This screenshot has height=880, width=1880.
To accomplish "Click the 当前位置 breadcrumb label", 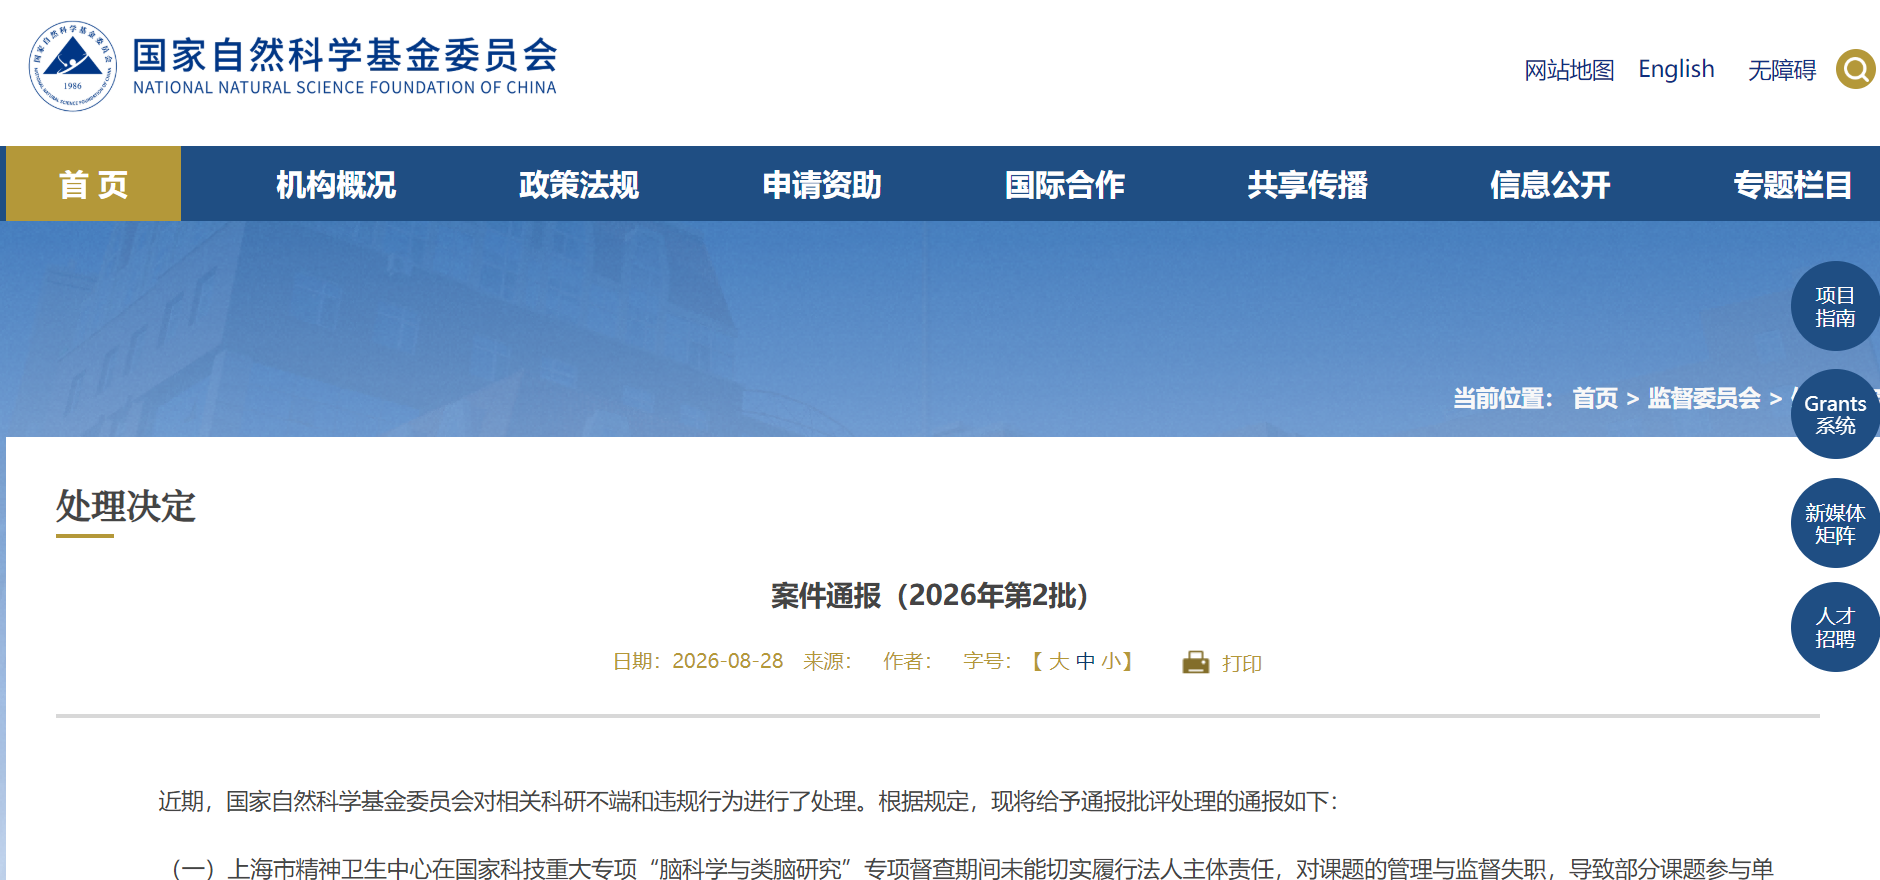I will [1503, 398].
